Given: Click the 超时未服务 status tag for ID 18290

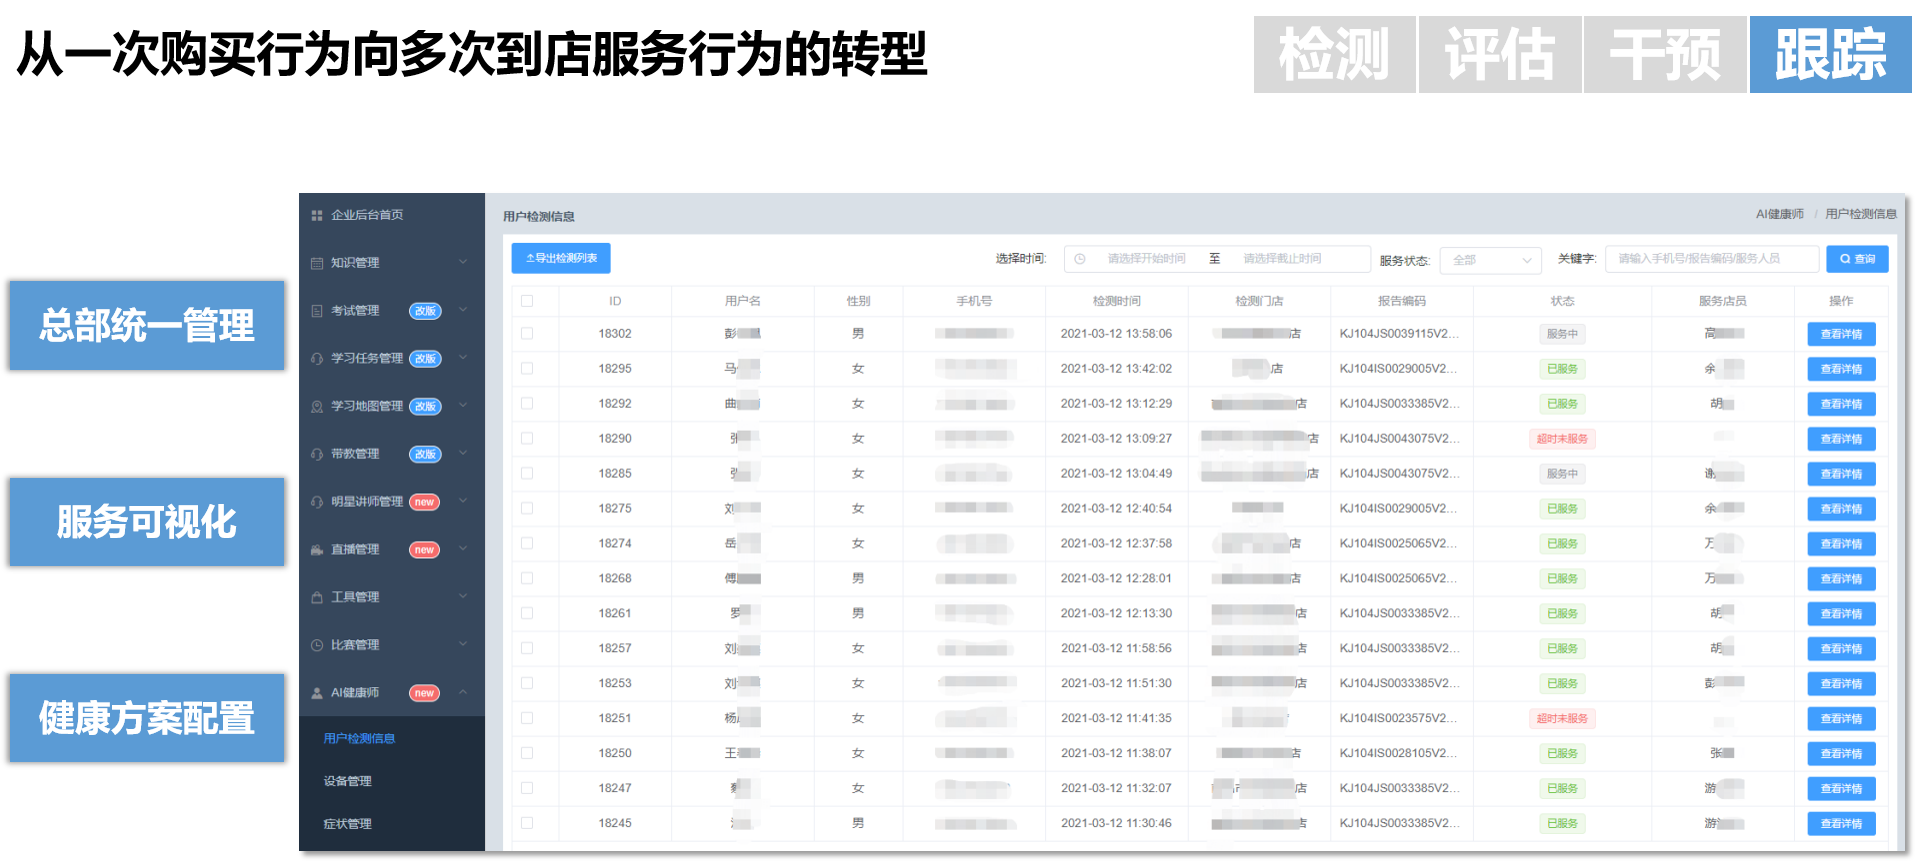Looking at the screenshot, I should pyautogui.click(x=1562, y=439).
